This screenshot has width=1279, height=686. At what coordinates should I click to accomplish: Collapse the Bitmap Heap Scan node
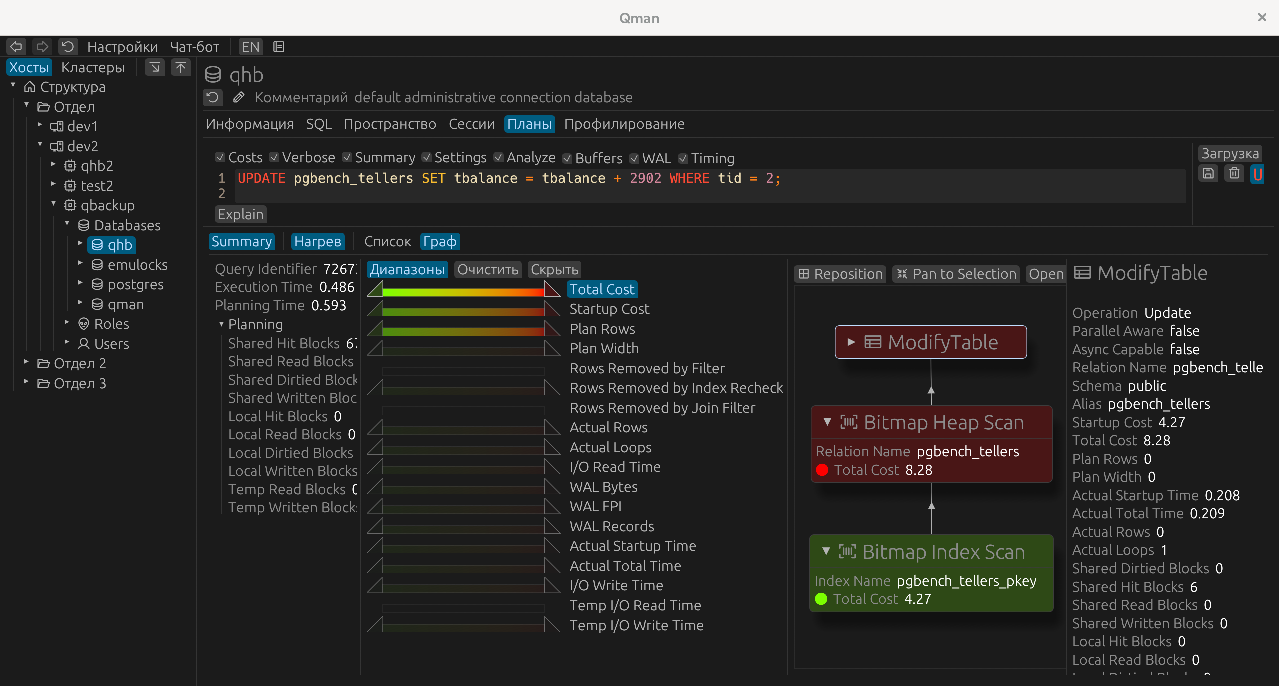[828, 422]
